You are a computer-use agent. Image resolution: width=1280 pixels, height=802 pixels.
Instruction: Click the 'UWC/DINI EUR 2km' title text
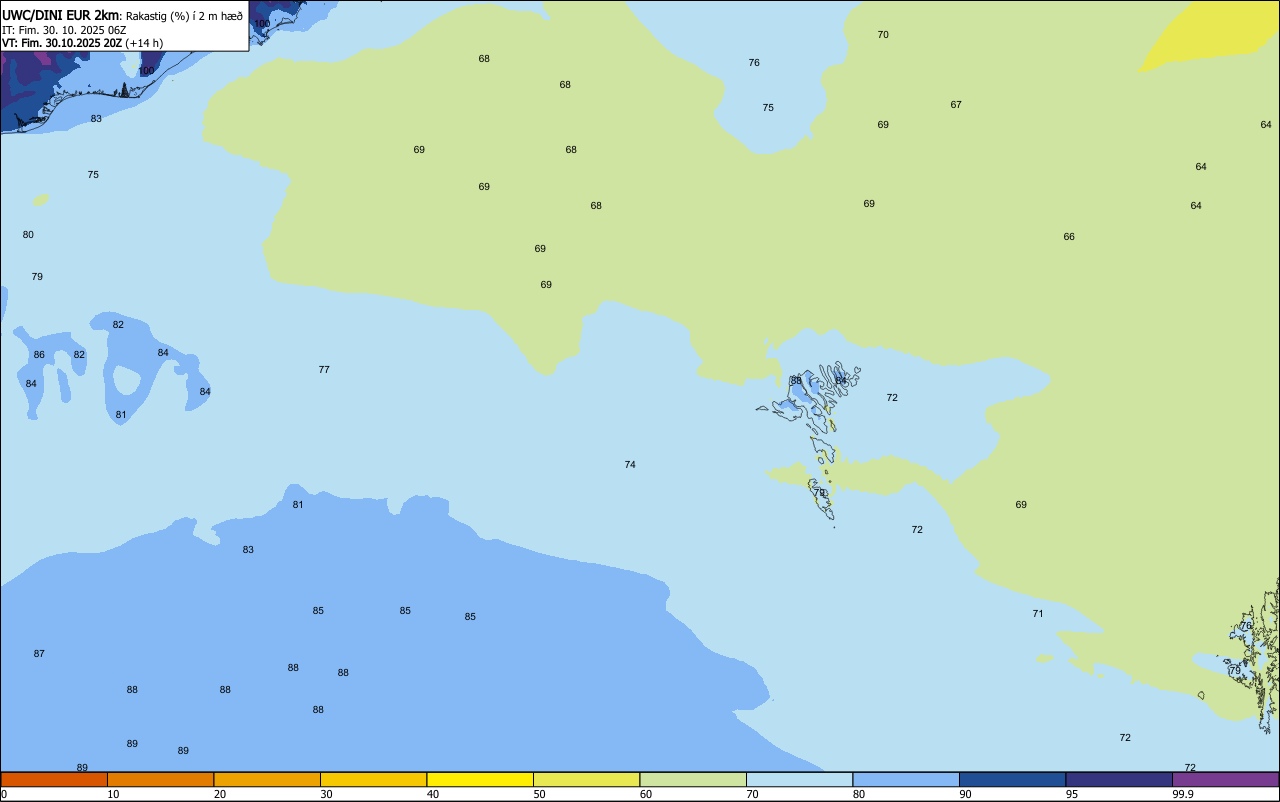61,14
